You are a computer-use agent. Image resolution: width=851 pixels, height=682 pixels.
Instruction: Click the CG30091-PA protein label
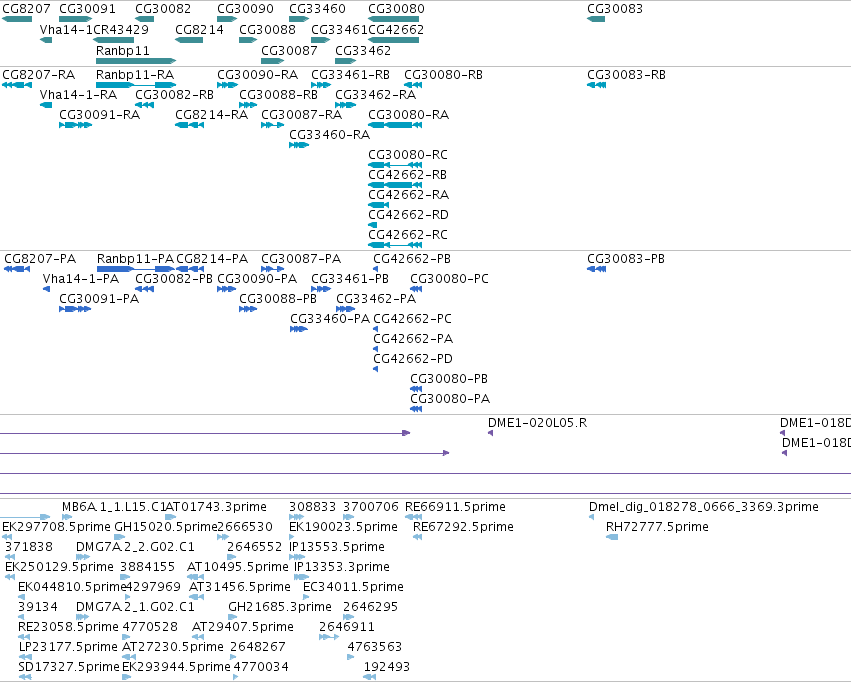click(x=99, y=298)
